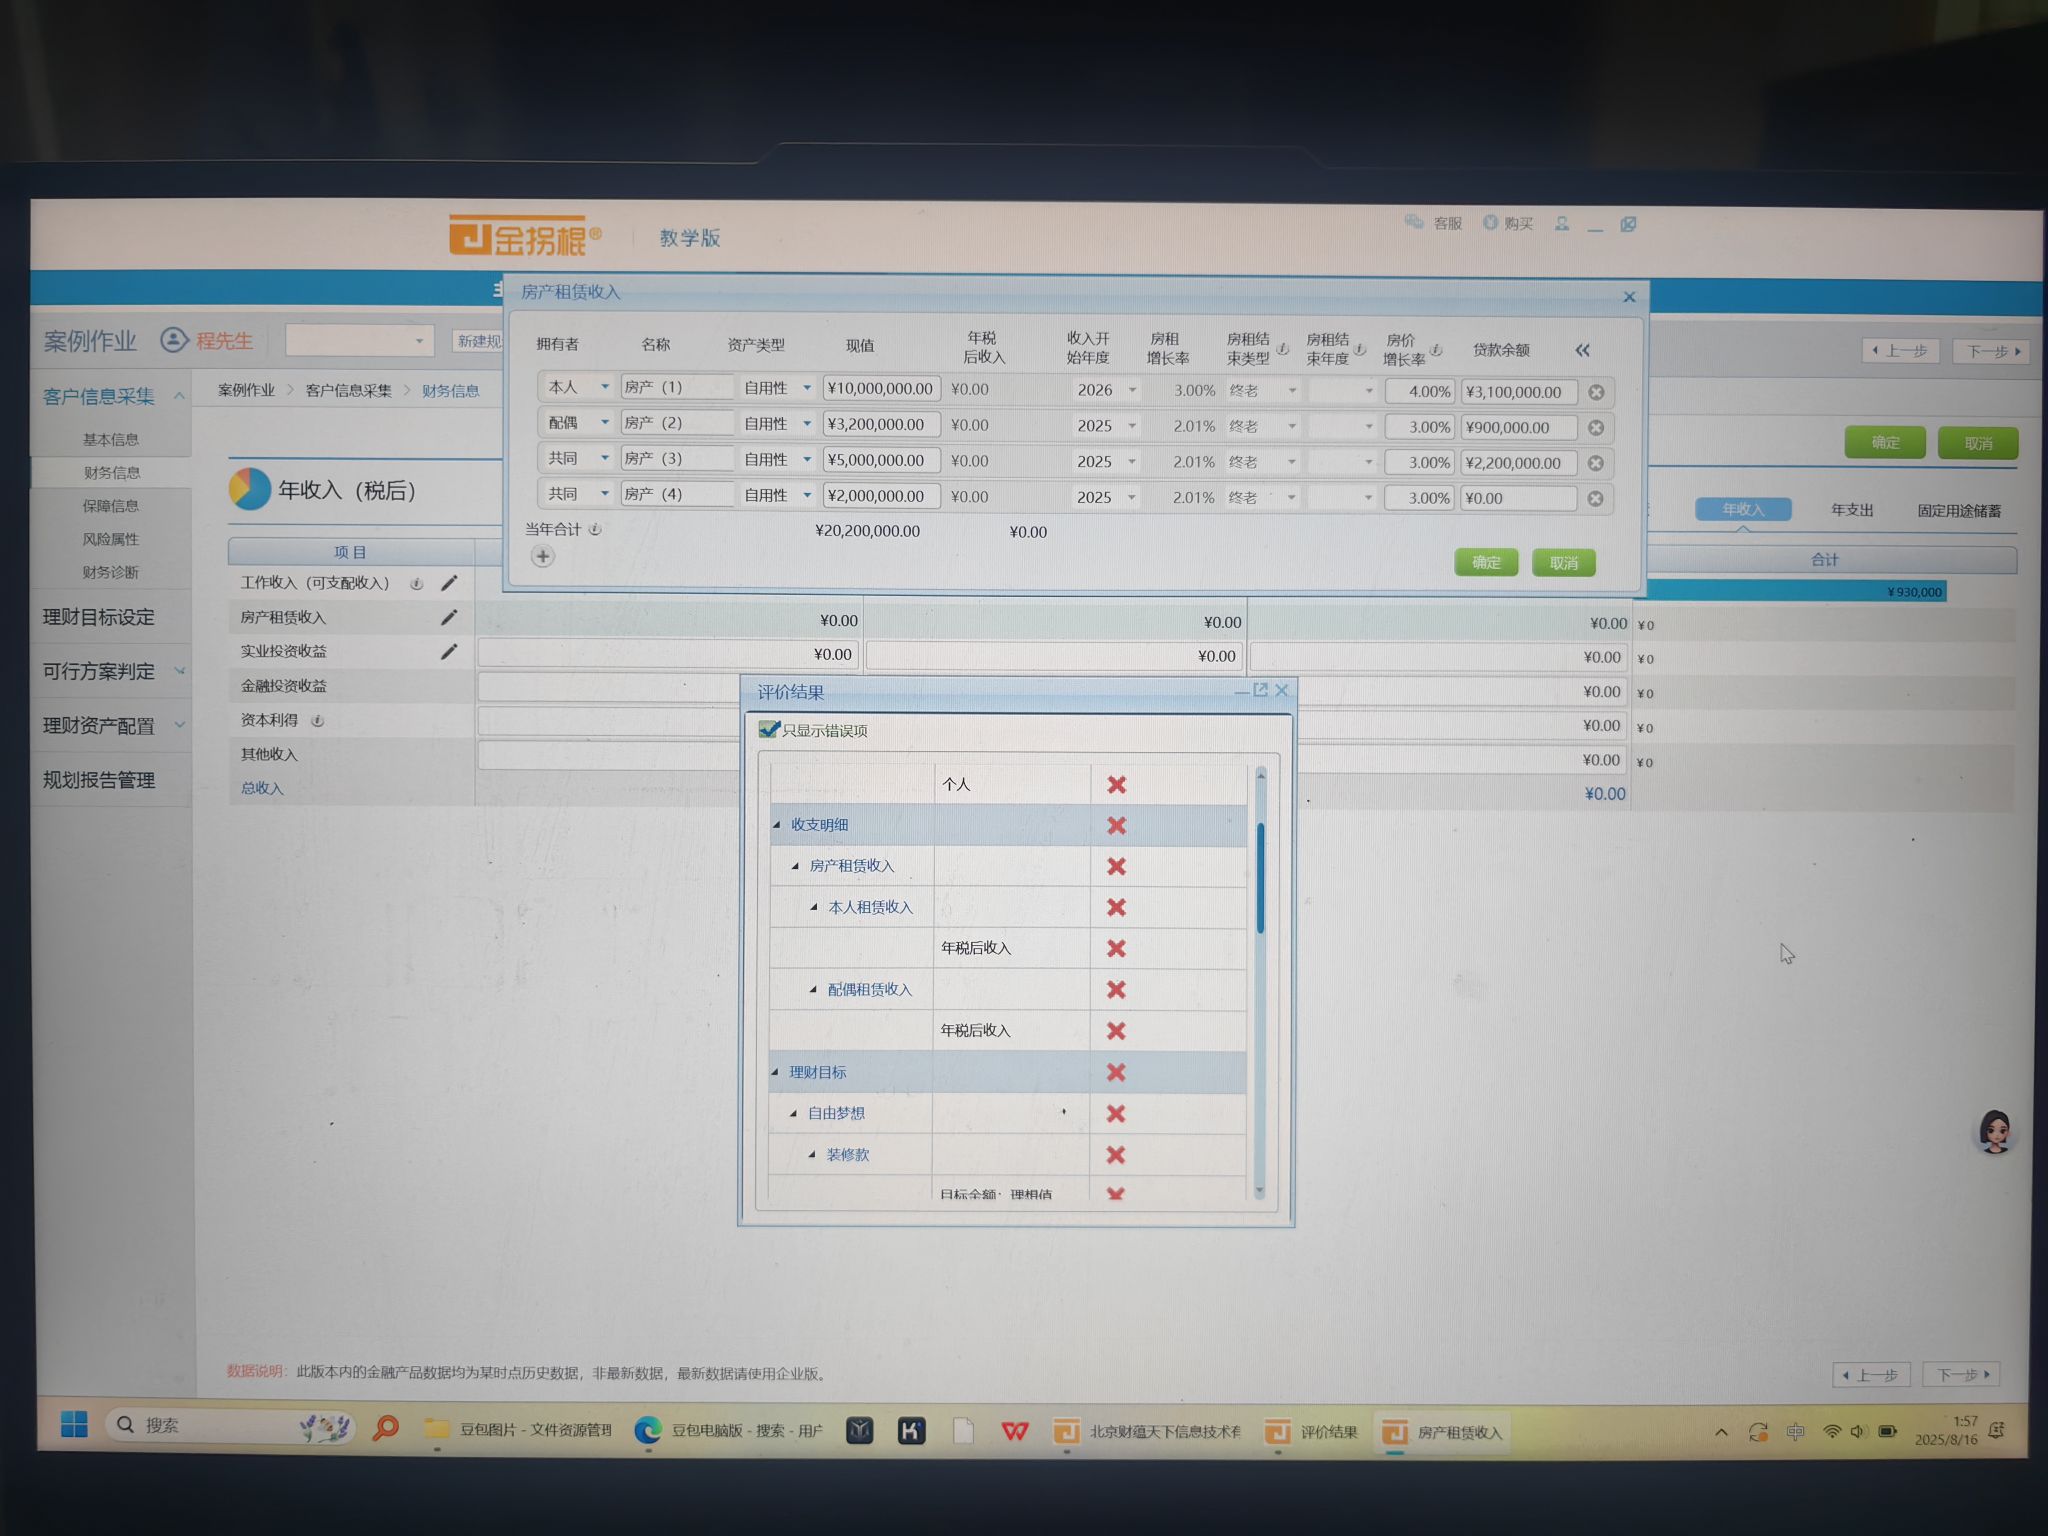Confirm the 房产租赁收入 dialog with 确定
This screenshot has height=1536, width=2048.
point(1486,562)
